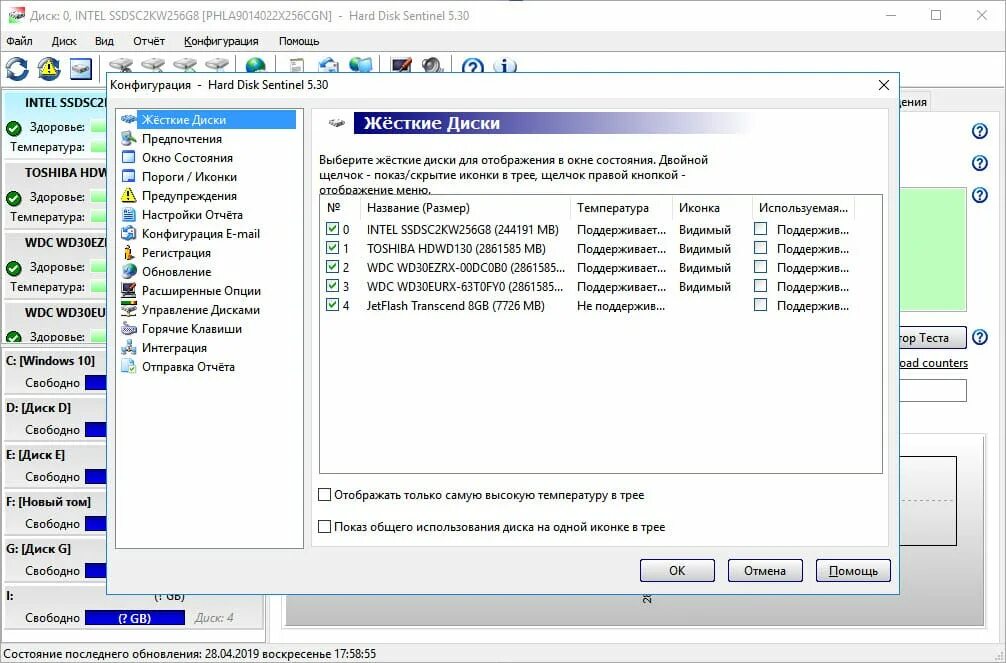This screenshot has height=663, width=1006.
Task: Click the globe with window toolbar icon
Action: point(361,65)
